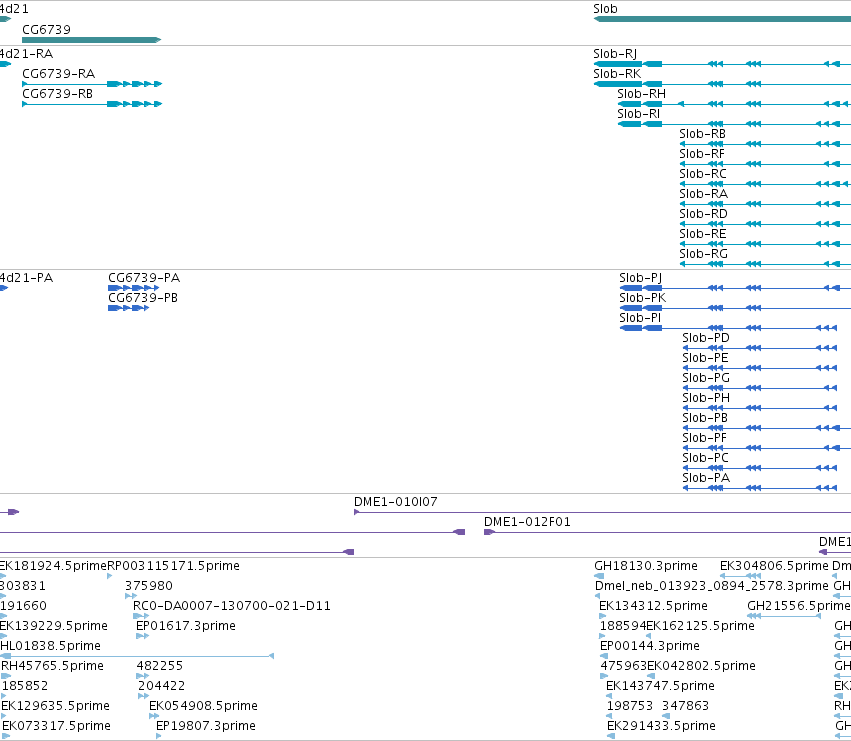
Task: Select the Slob-RH transcript
Action: tap(642, 93)
